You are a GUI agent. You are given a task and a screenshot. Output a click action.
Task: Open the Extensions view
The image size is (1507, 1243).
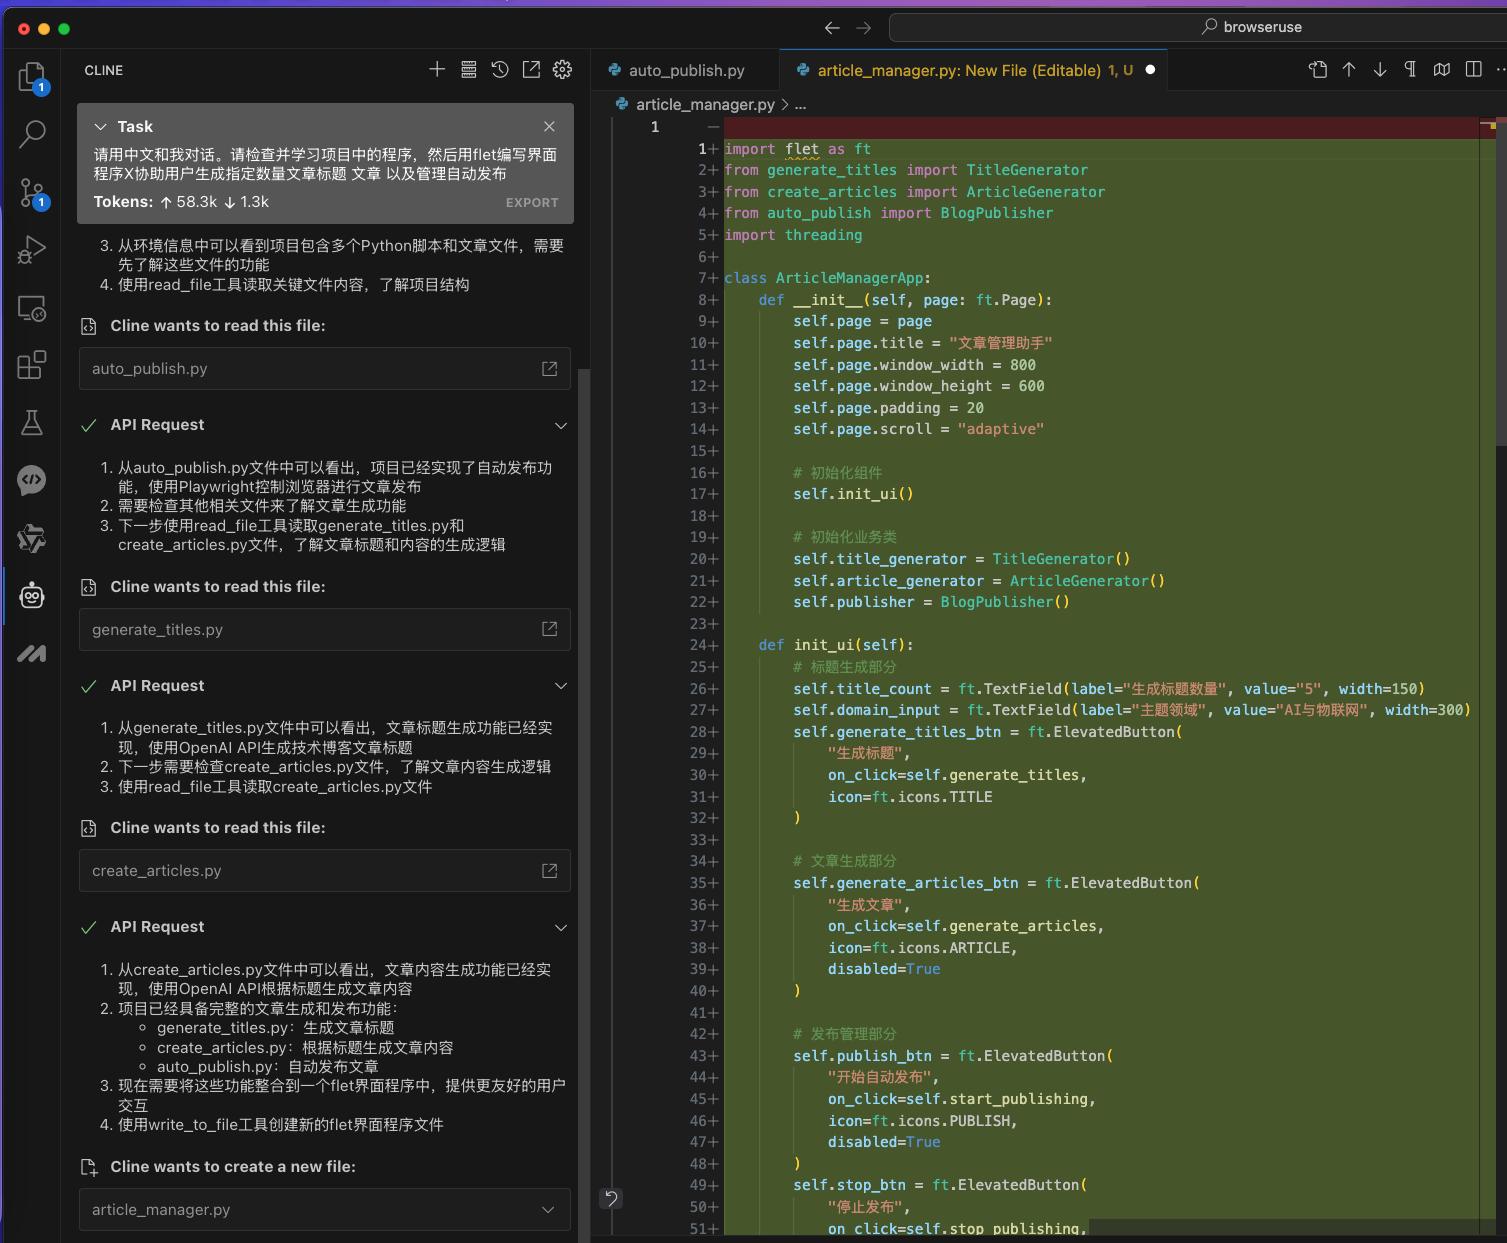pos(33,365)
